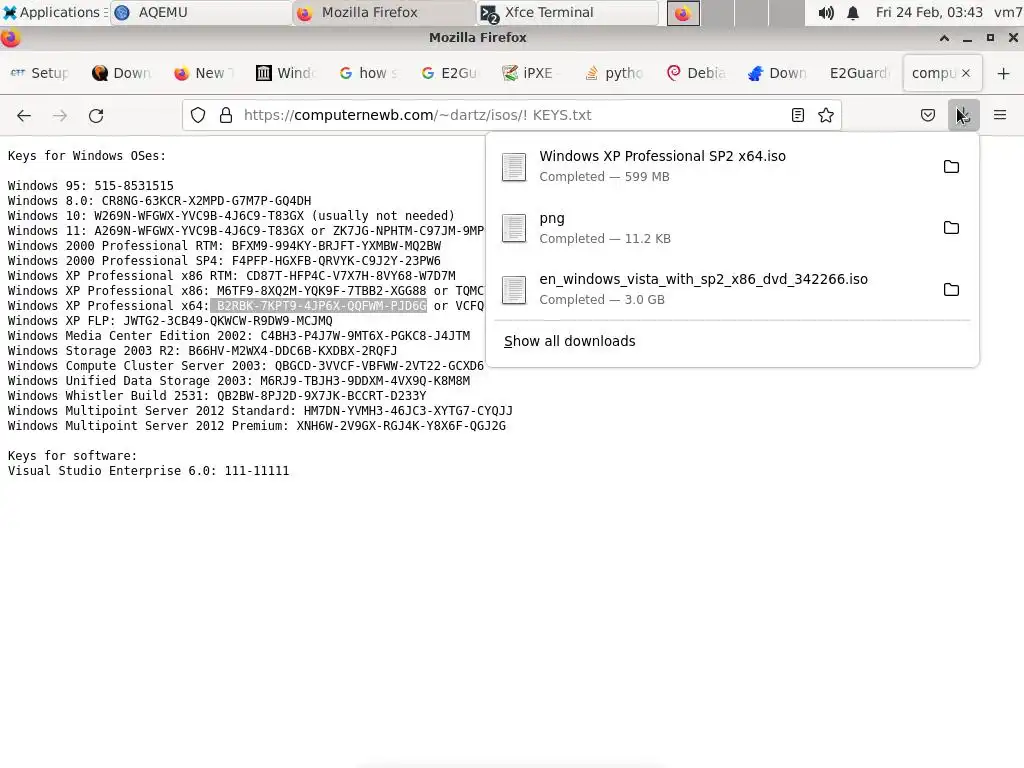1024x768 pixels.
Task: Open the notifications bell
Action: point(853,13)
